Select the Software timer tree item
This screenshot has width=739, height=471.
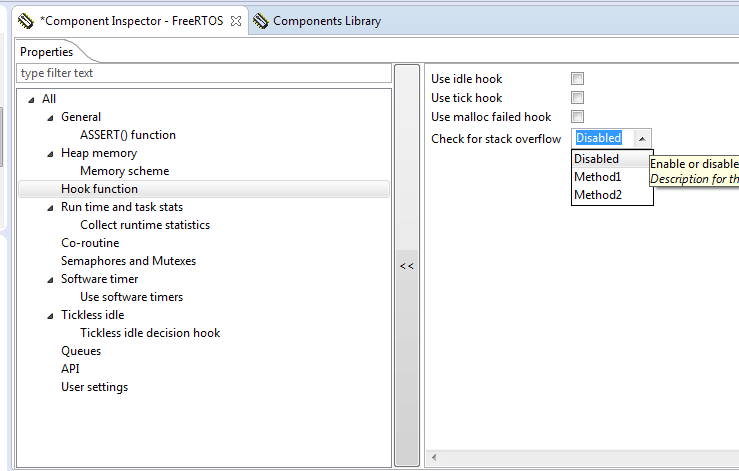coord(99,279)
